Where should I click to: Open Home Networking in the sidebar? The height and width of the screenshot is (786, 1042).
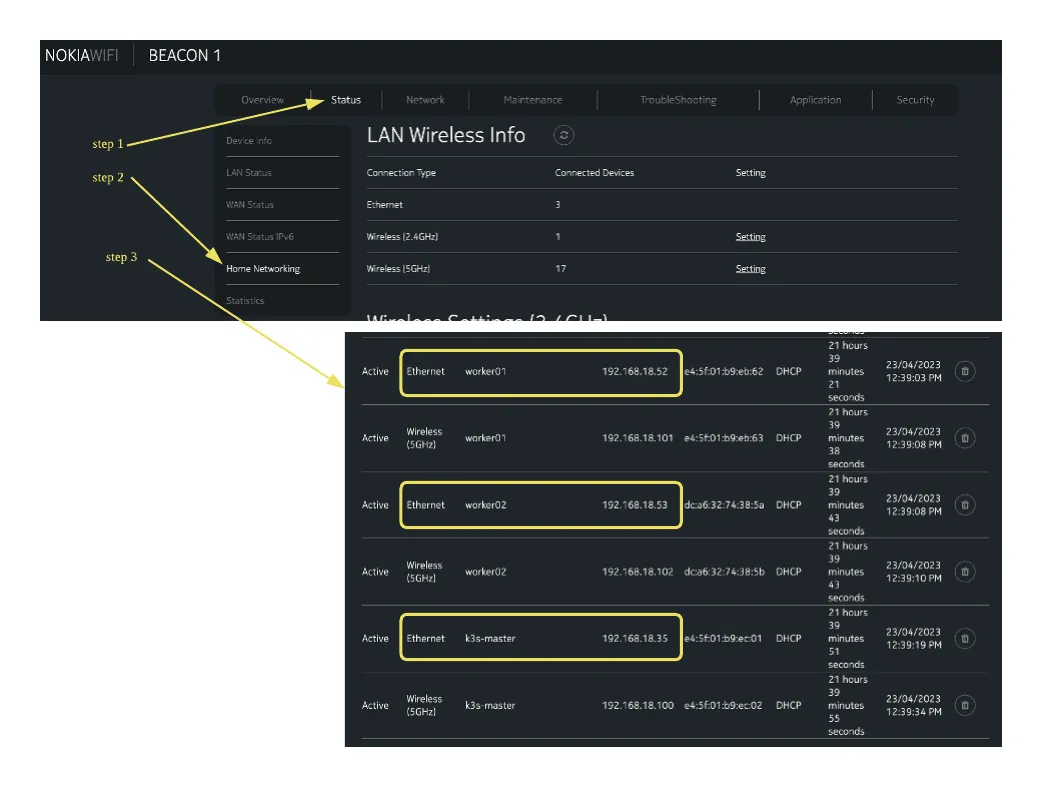click(x=263, y=268)
